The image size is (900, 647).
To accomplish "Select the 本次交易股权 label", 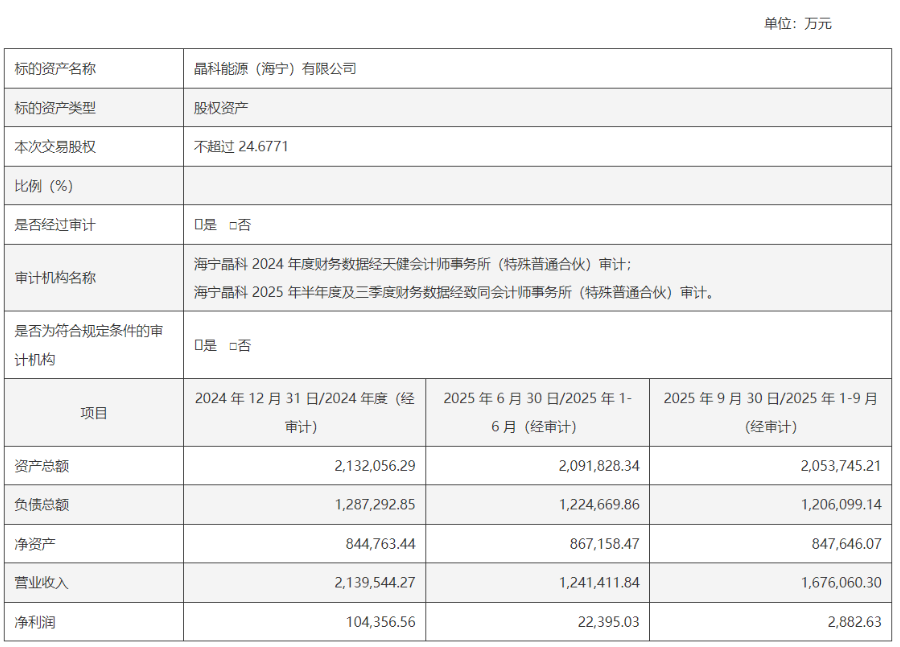I will [55, 147].
